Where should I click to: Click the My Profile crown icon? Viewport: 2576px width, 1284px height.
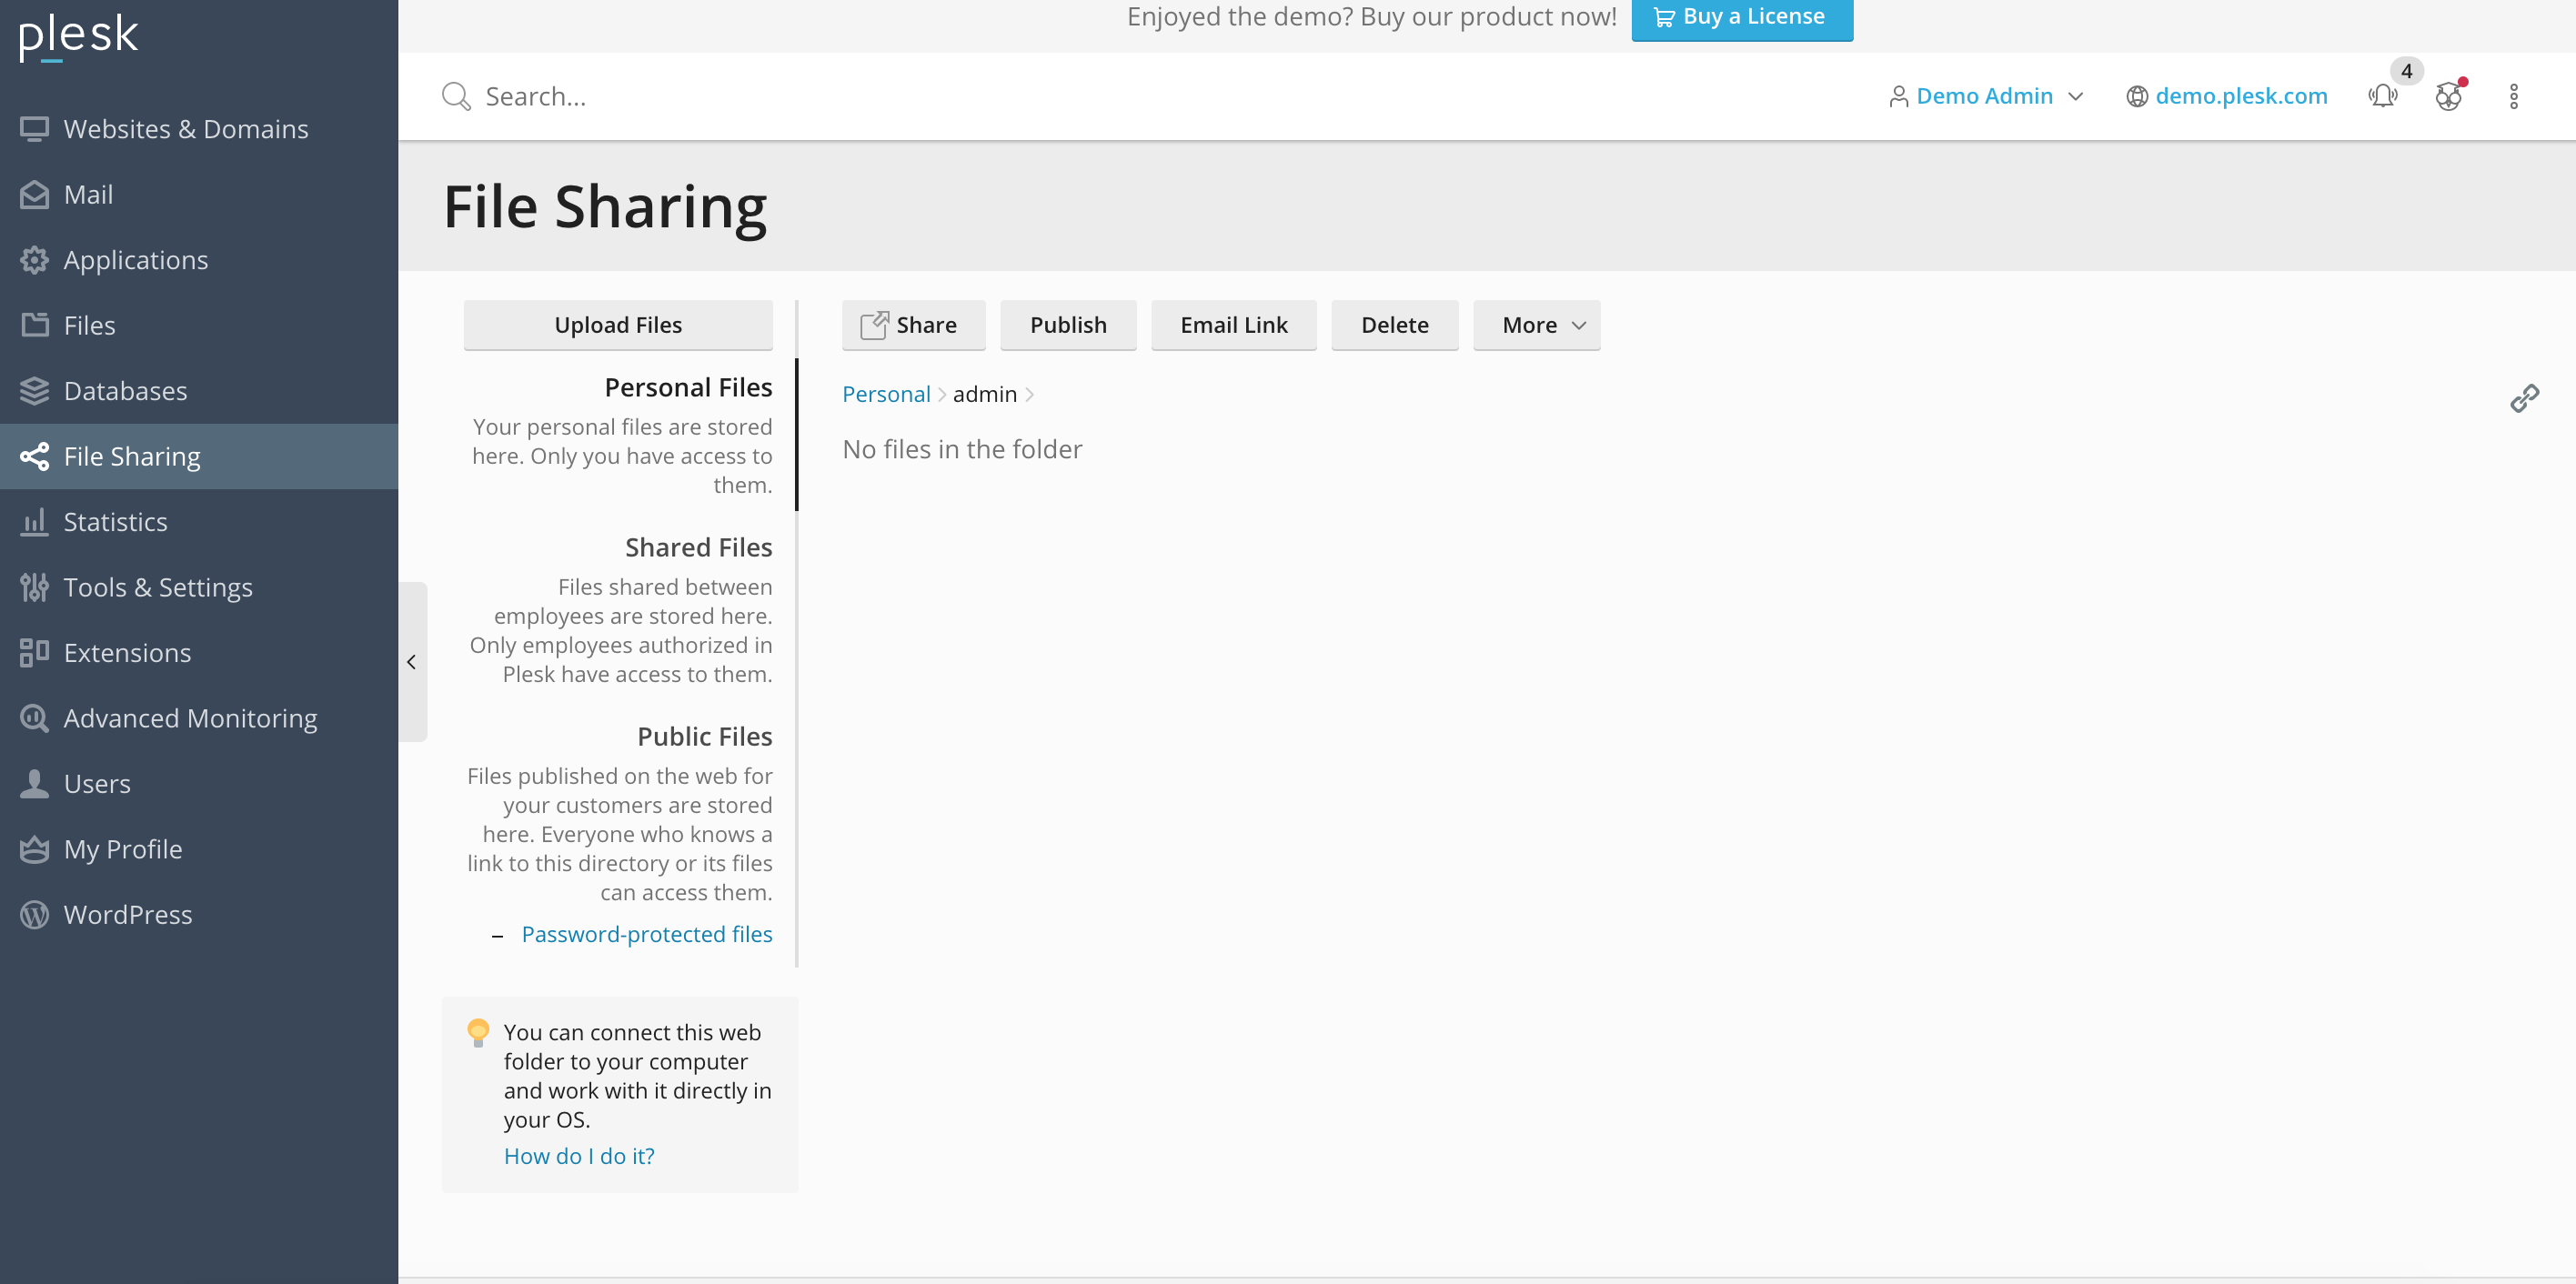click(34, 849)
